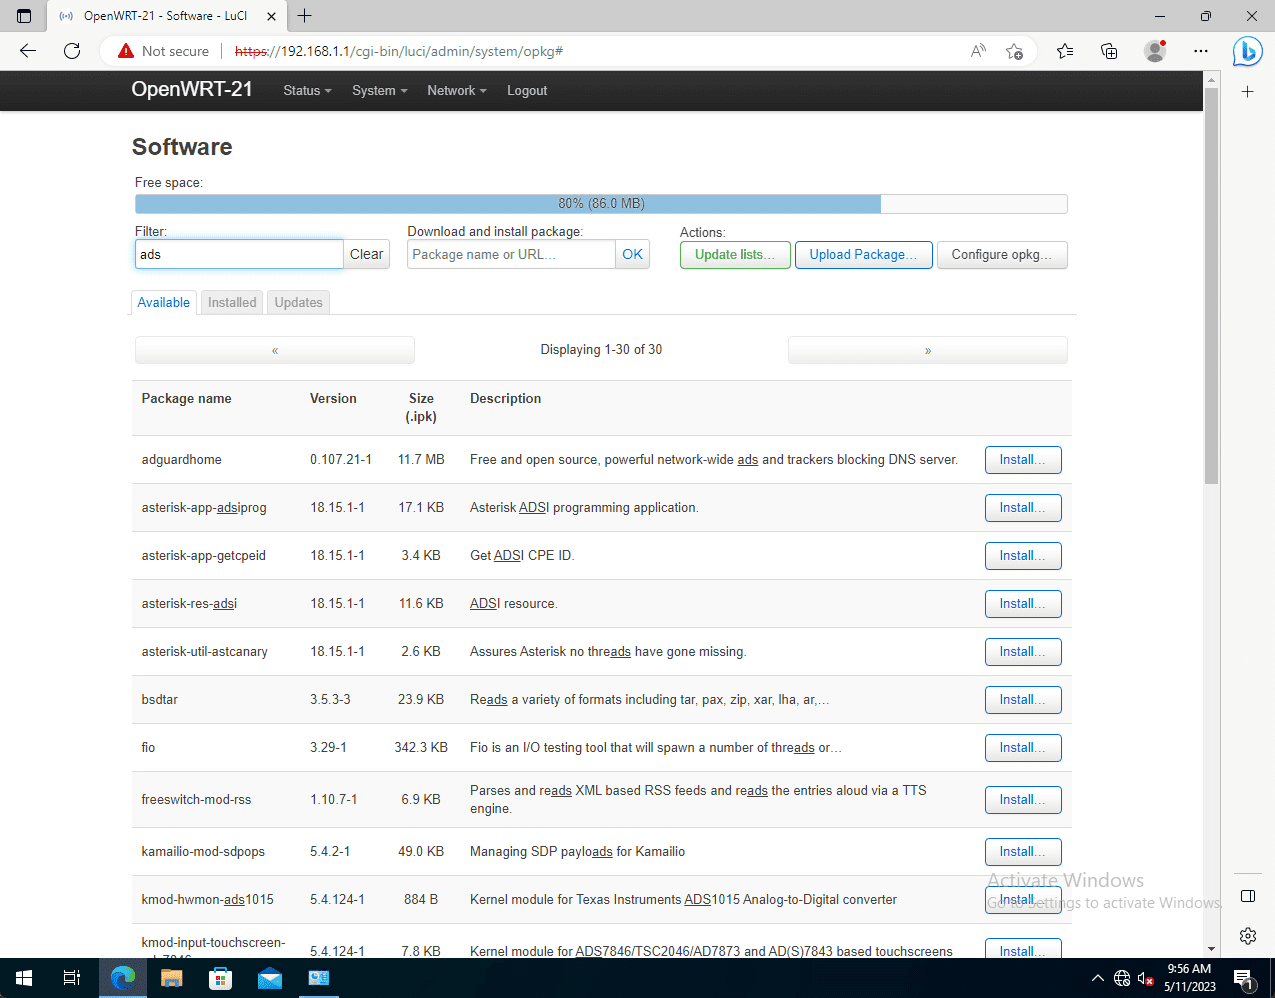Image resolution: width=1275 pixels, height=998 pixels.
Task: Clear the package filter
Action: click(366, 254)
